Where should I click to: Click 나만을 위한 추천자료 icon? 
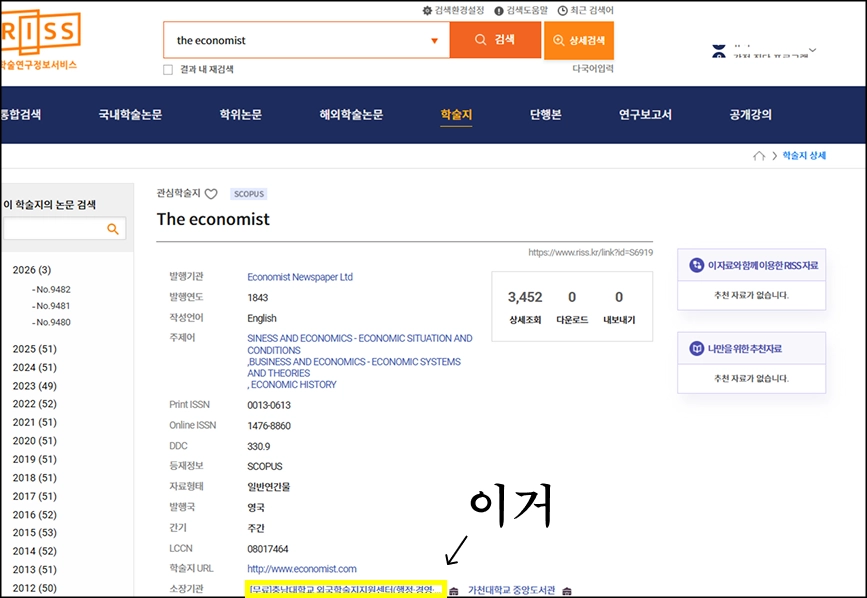click(x=697, y=349)
